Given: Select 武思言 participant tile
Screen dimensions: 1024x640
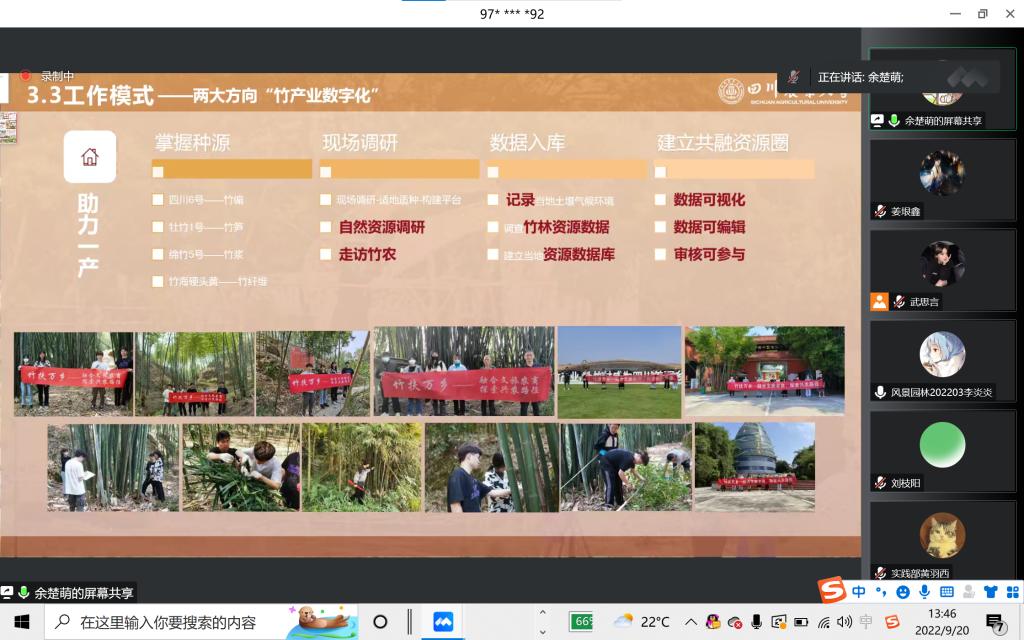Looking at the screenshot, I should coord(942,270).
